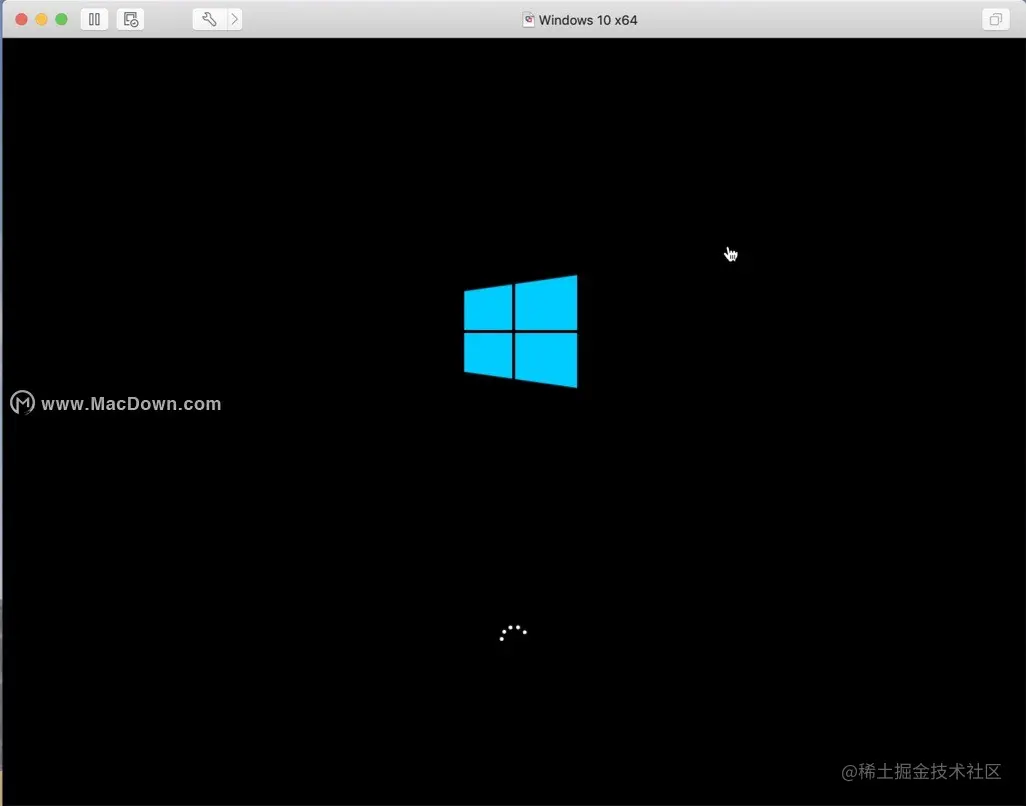
Task: Click the Windows 10 x64 title document icon
Action: [x=528, y=20]
